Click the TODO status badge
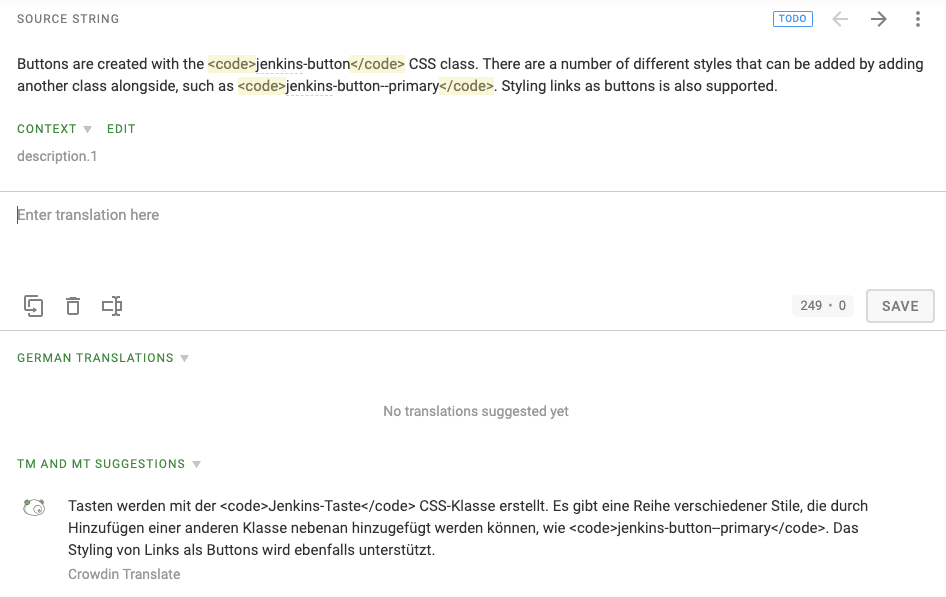Screen dimensions: 946x597 point(792,18)
